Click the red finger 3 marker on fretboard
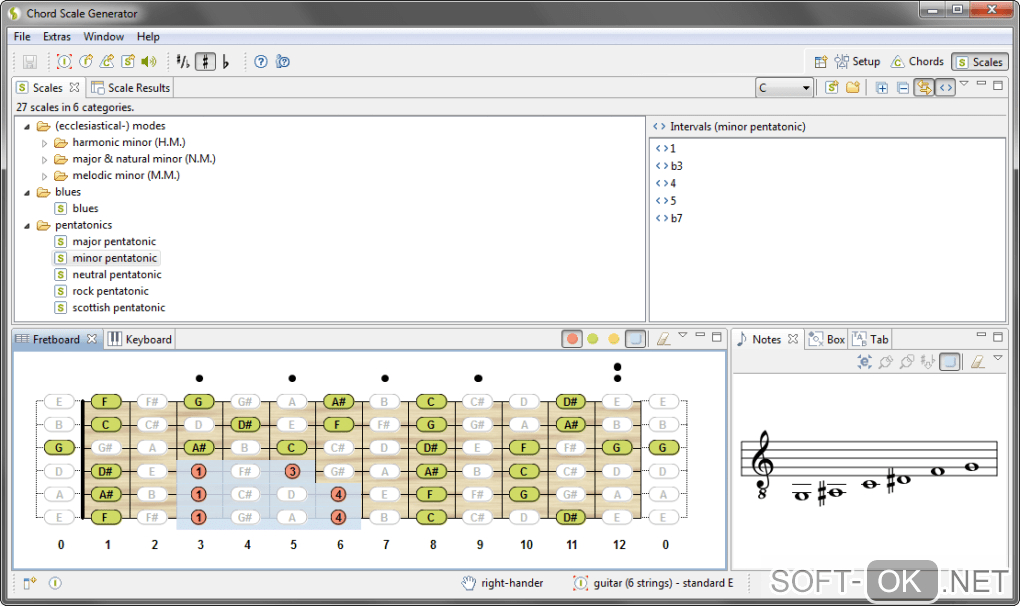1020x606 pixels. [x=292, y=471]
